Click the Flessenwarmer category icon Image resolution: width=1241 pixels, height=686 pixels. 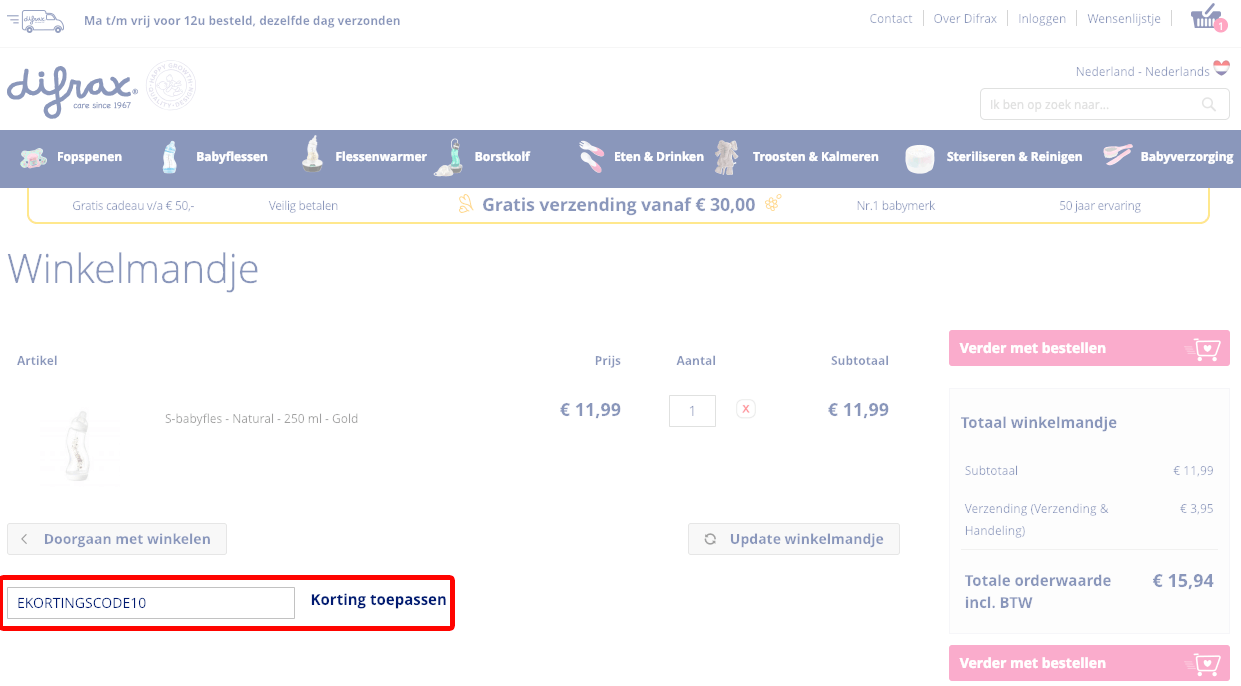coord(313,156)
